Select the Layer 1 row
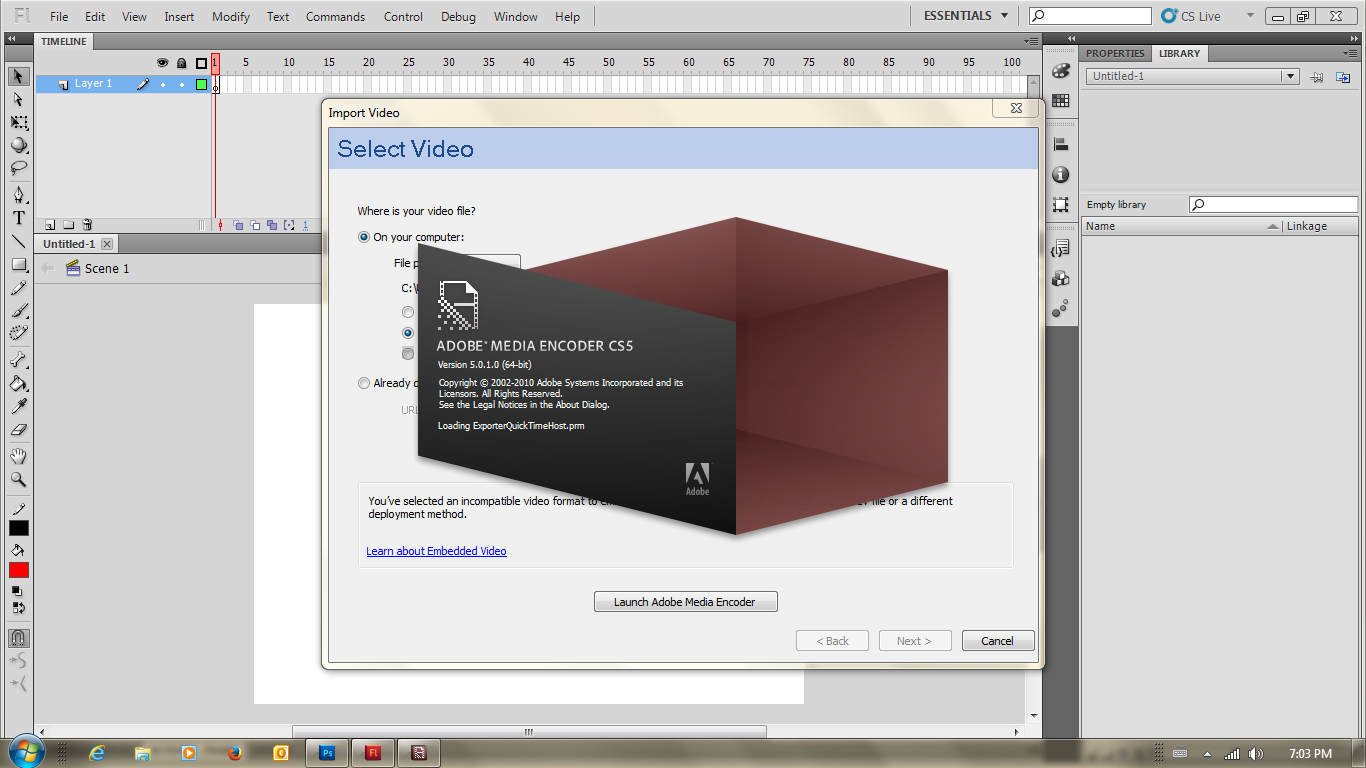This screenshot has width=1366, height=768. (124, 85)
